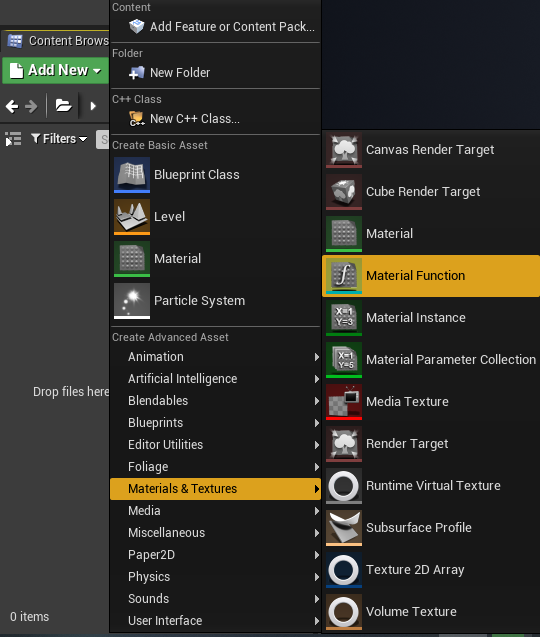Select the Material Function icon

point(344,276)
